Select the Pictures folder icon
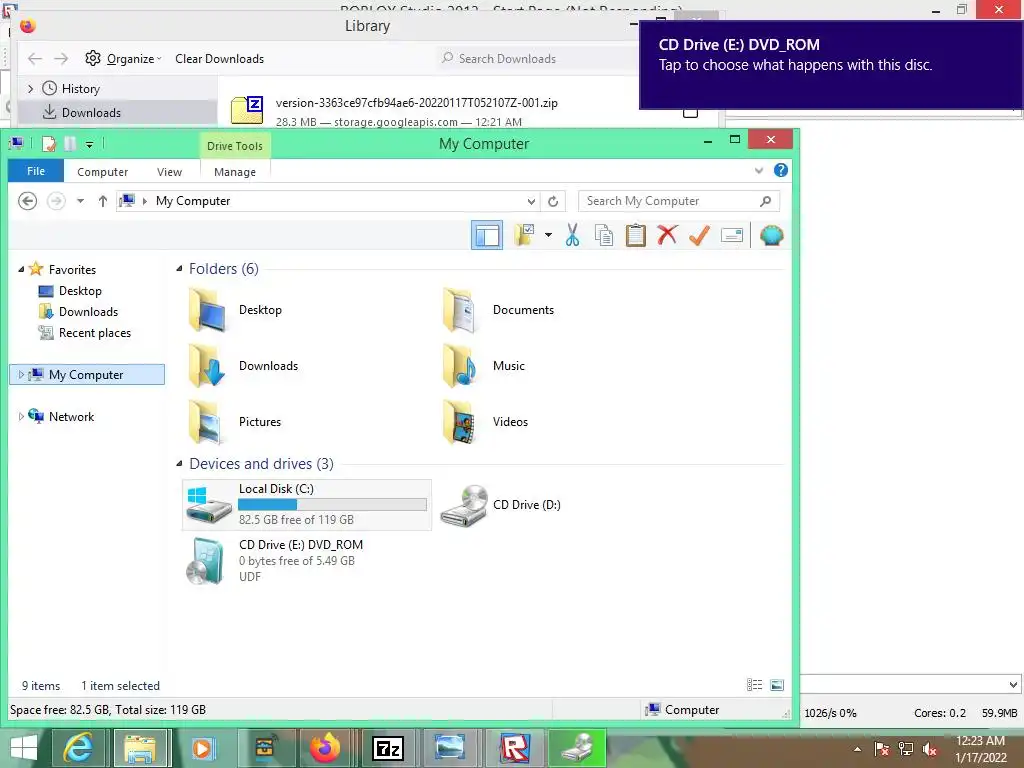This screenshot has height=768, width=1024. (x=208, y=422)
